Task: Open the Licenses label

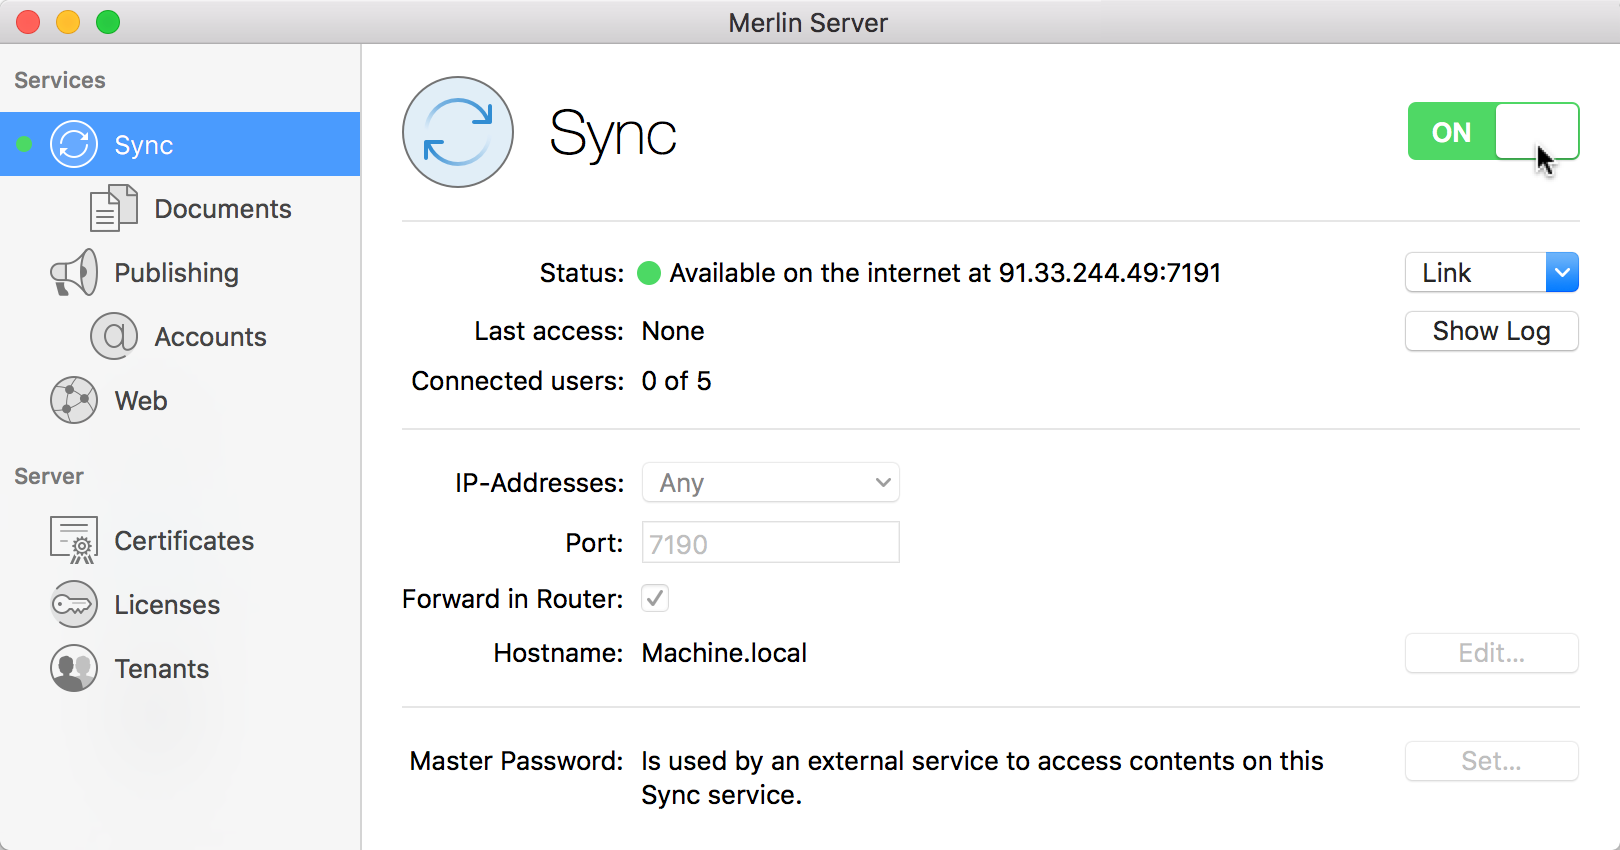Action: [x=167, y=605]
